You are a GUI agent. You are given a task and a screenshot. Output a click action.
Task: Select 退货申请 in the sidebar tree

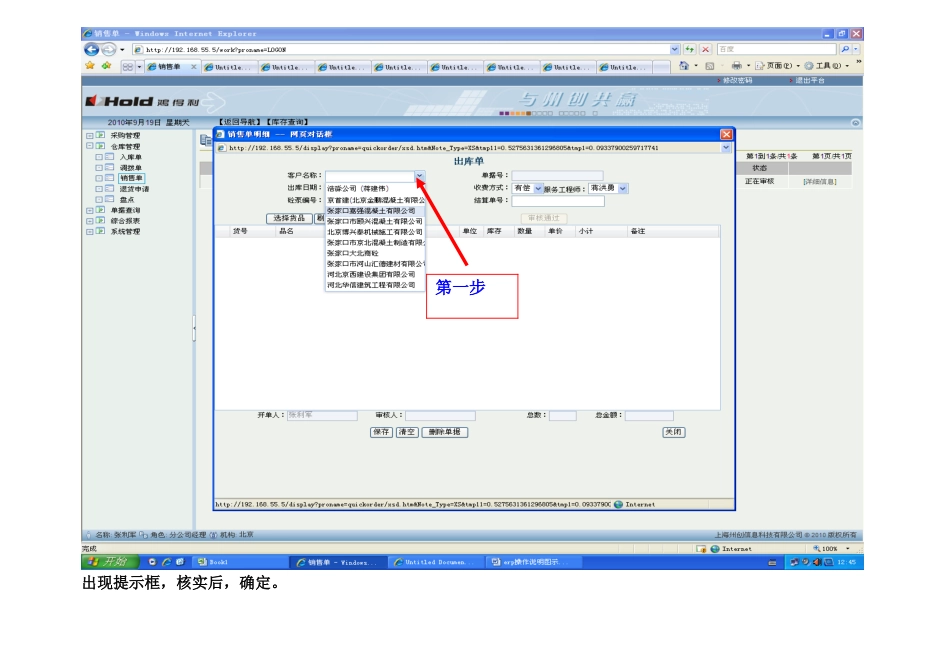point(134,189)
